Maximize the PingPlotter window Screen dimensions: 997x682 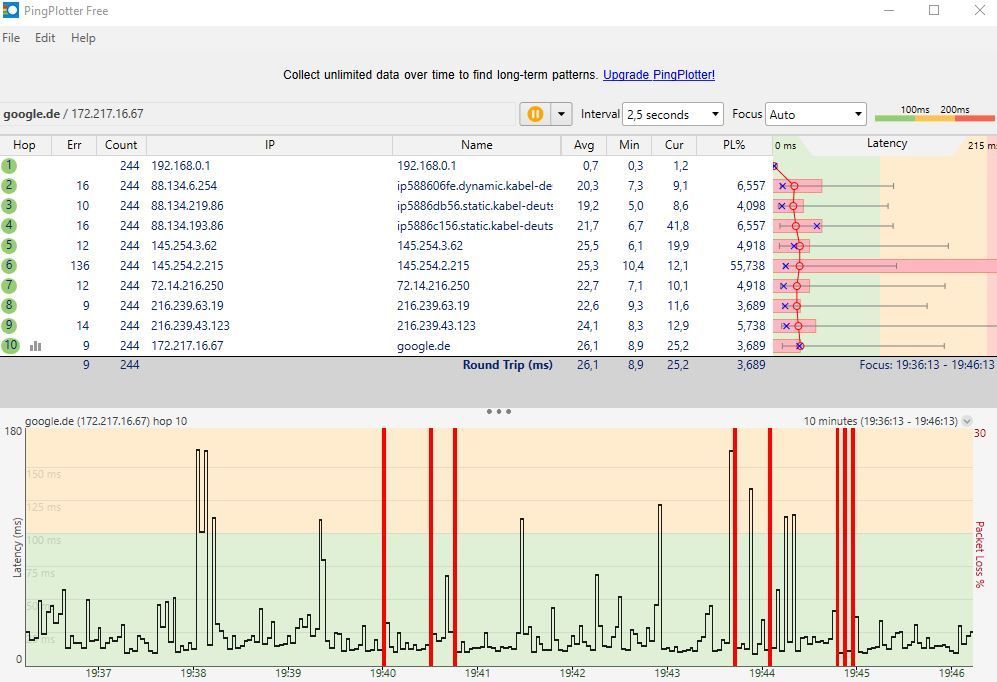(x=934, y=10)
